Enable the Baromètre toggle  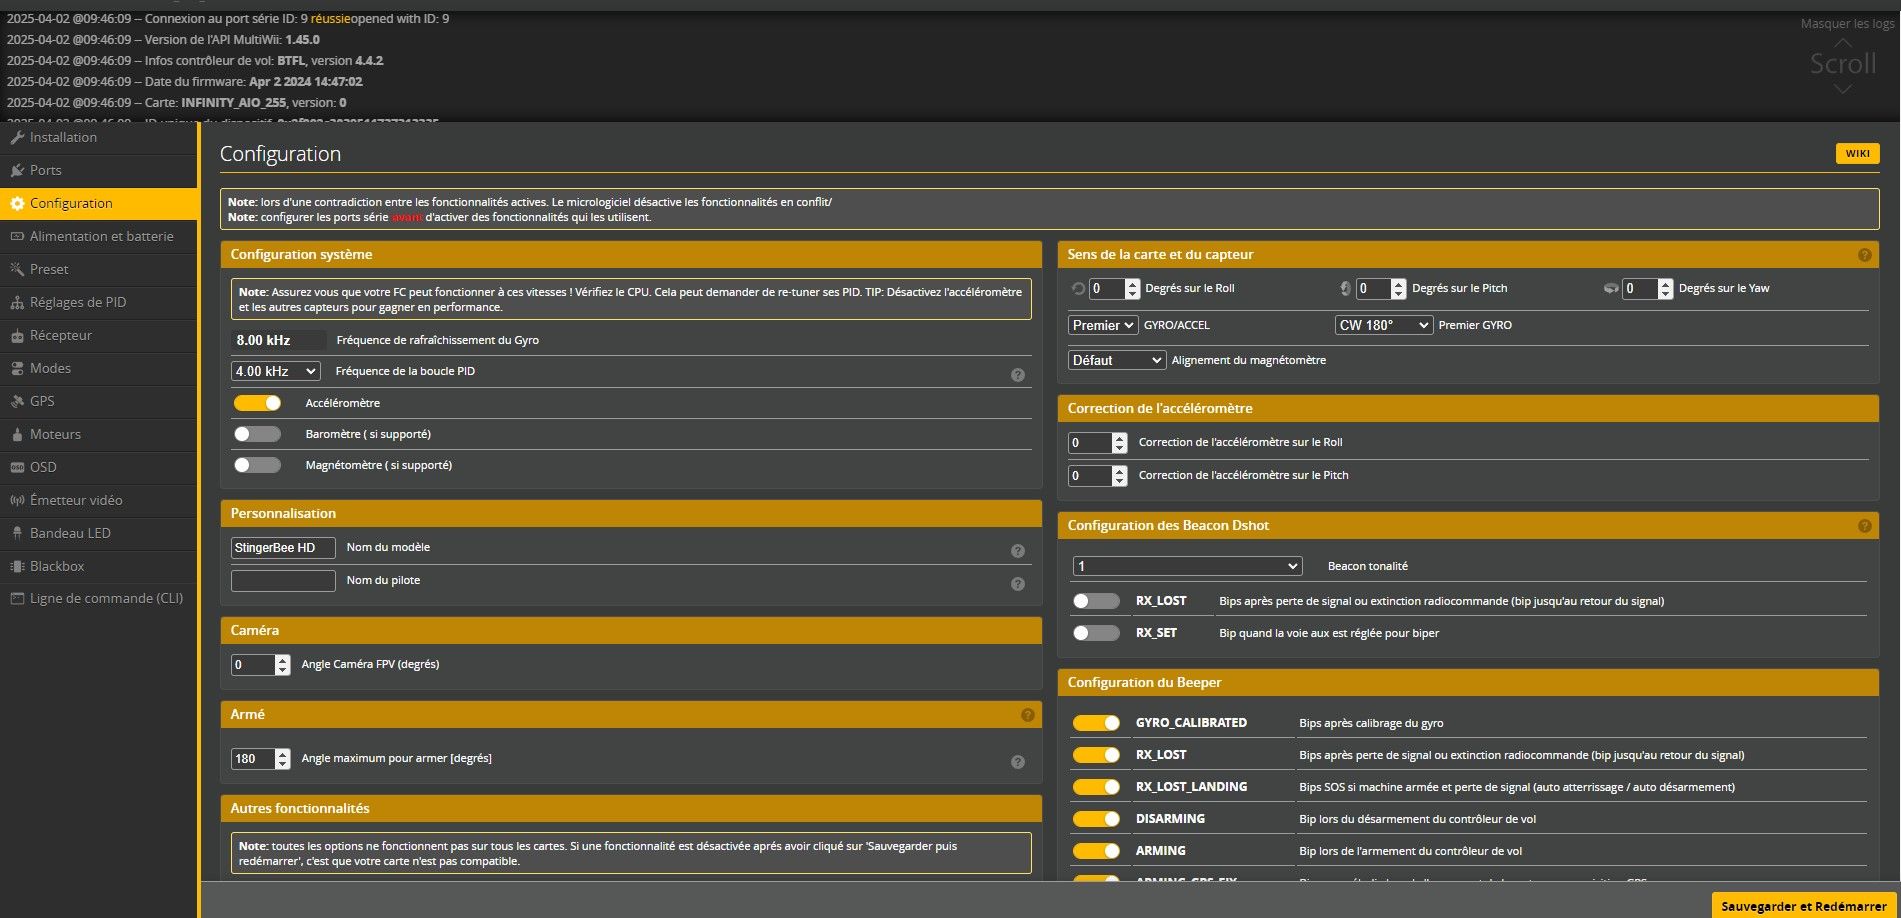point(258,434)
